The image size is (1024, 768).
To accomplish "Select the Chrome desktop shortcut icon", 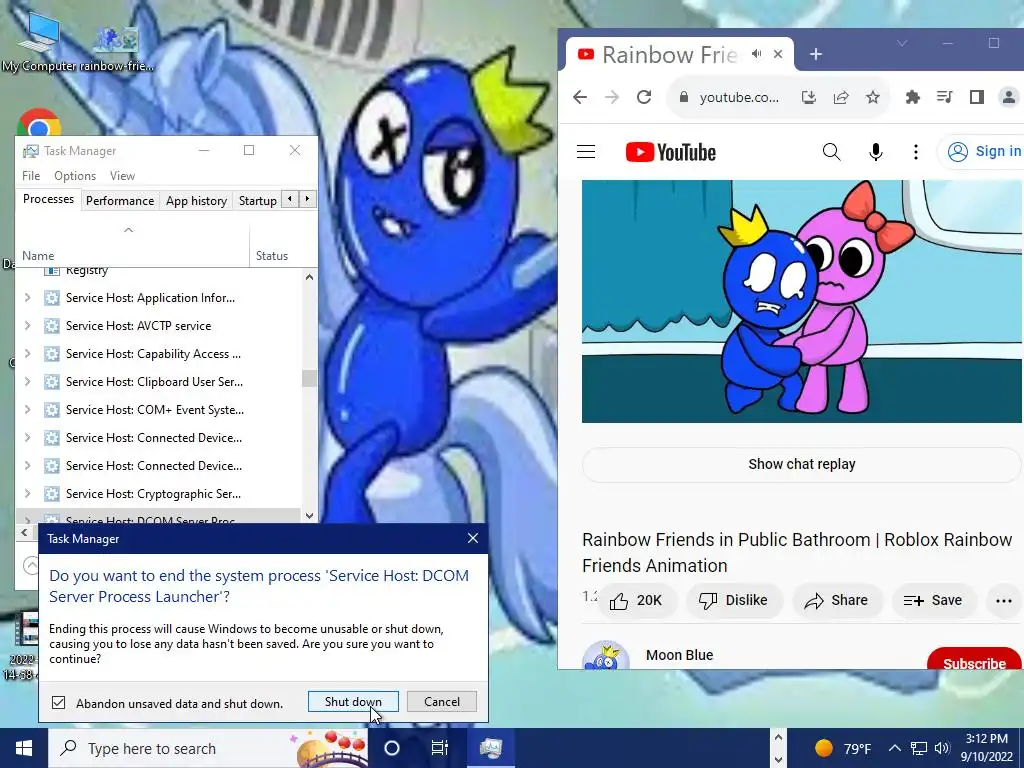I will click(x=39, y=123).
